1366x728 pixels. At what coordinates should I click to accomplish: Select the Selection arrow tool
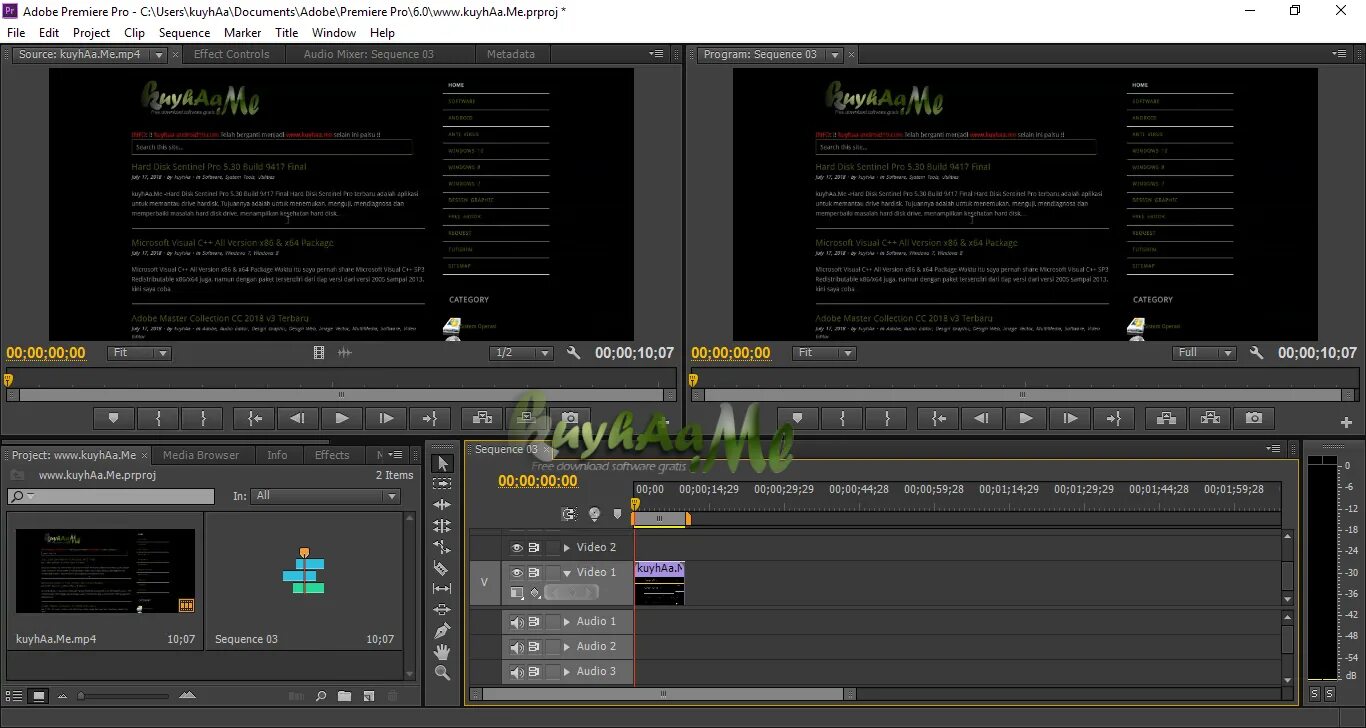pyautogui.click(x=442, y=463)
